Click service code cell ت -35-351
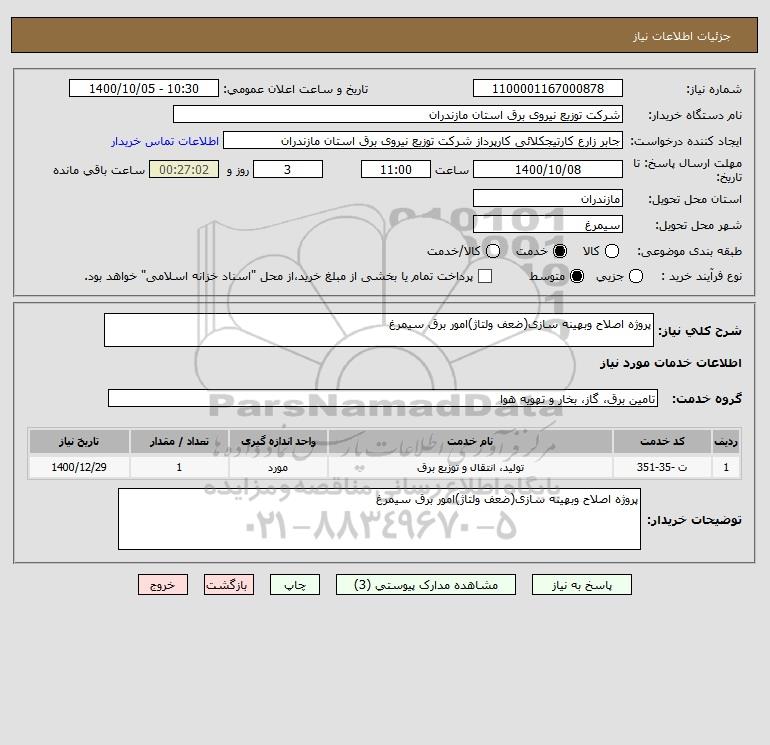Viewport: 770px width, 745px height. (x=662, y=467)
